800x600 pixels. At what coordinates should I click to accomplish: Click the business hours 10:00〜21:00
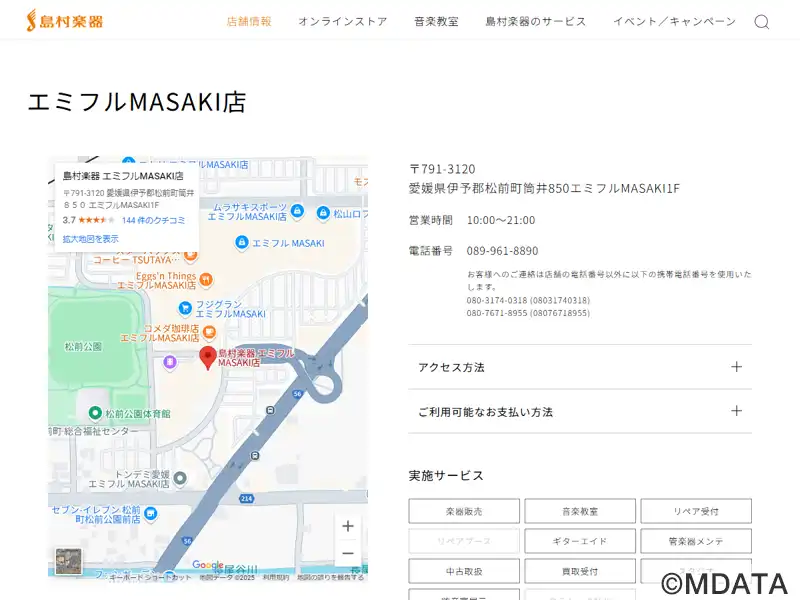(x=501, y=220)
